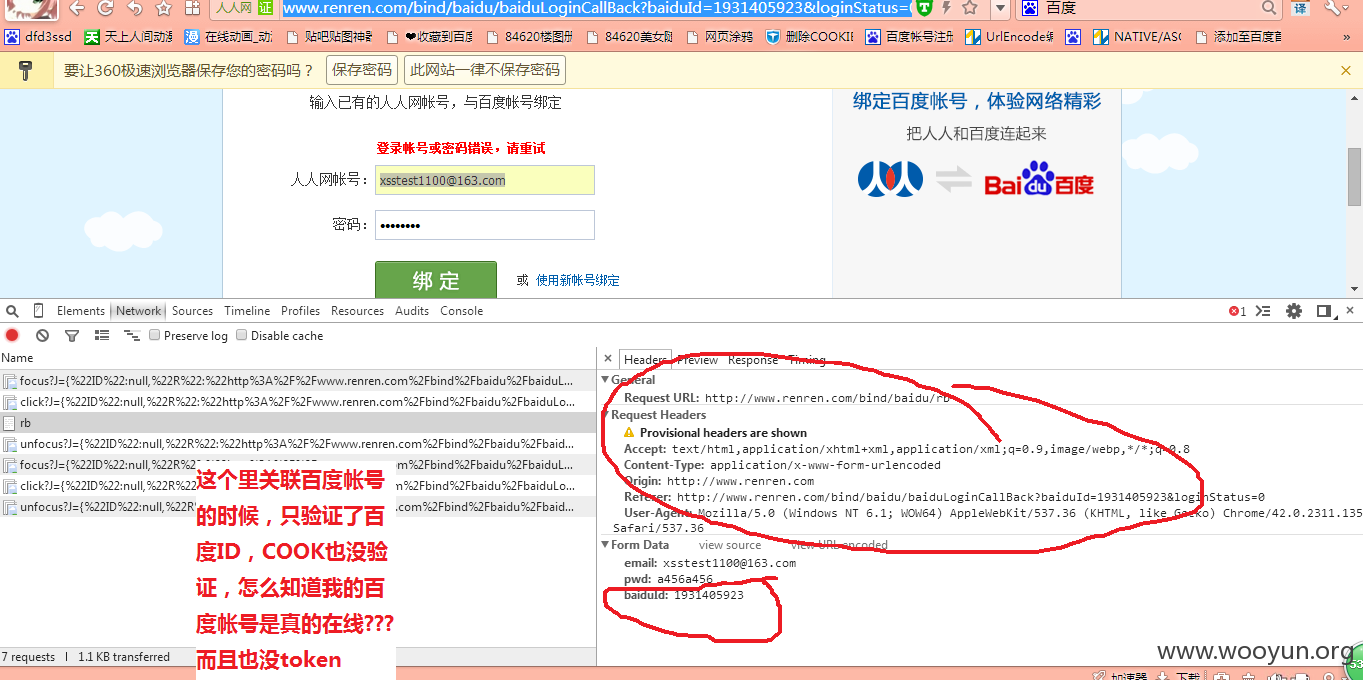The image size is (1363, 680).
Task: Switch to the Audits tab
Action: click(x=412, y=311)
